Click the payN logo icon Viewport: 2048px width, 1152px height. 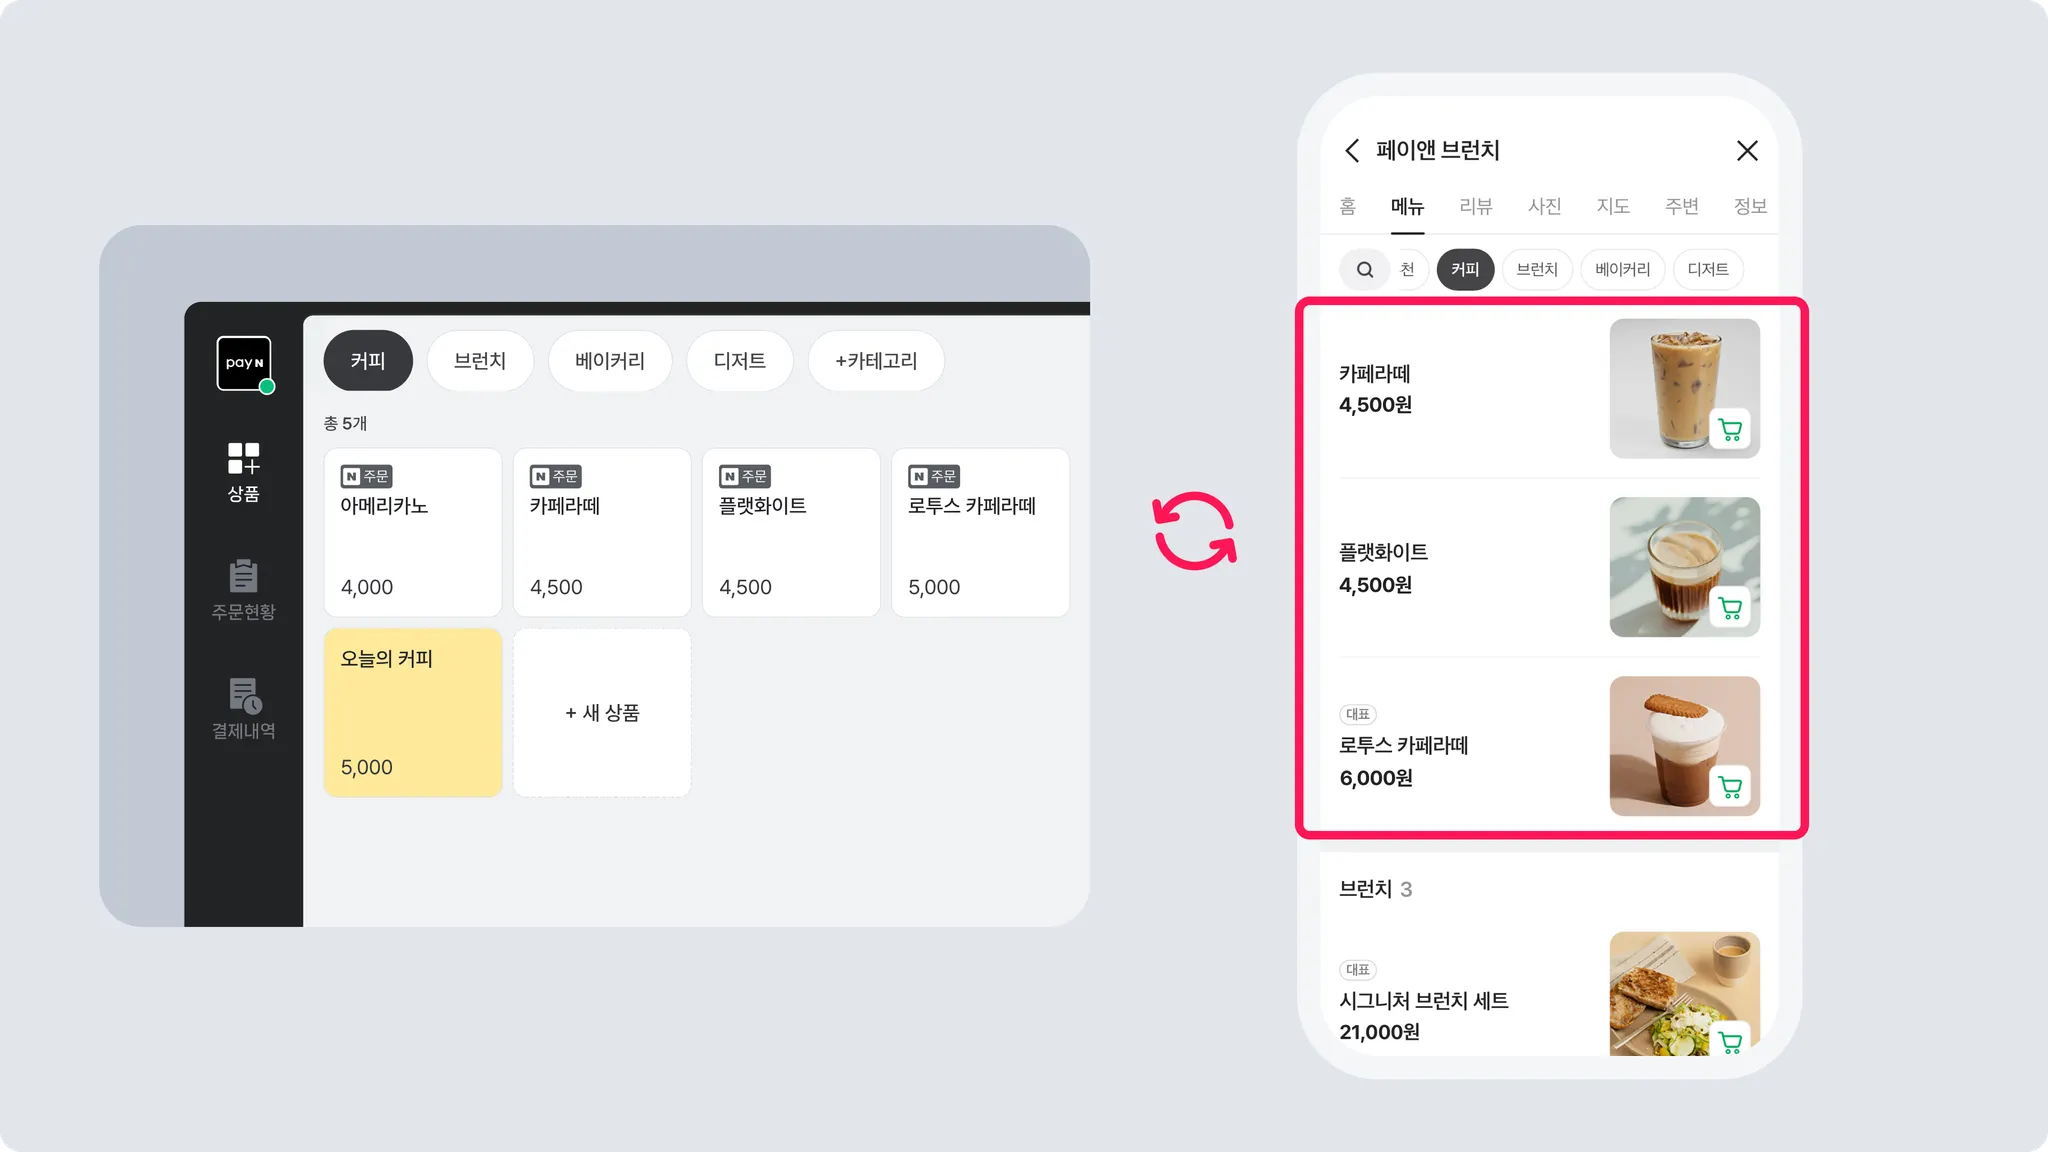[x=244, y=363]
